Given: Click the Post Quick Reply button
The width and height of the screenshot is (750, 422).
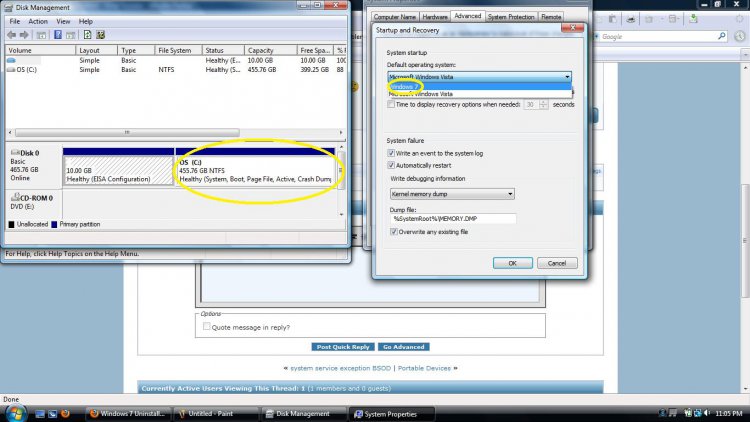Looking at the screenshot, I should click(x=343, y=347).
